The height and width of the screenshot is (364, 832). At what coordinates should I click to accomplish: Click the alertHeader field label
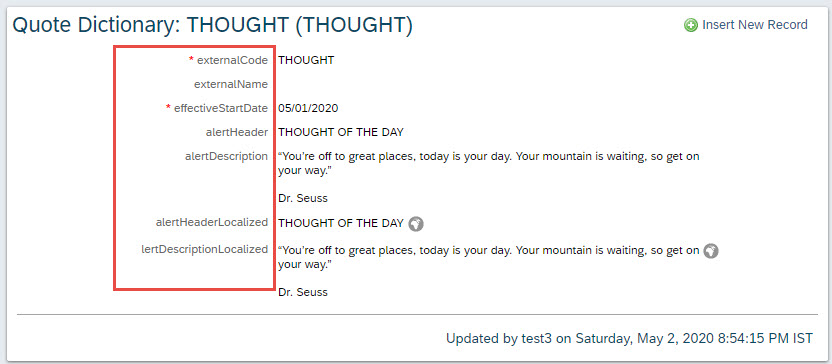(237, 132)
